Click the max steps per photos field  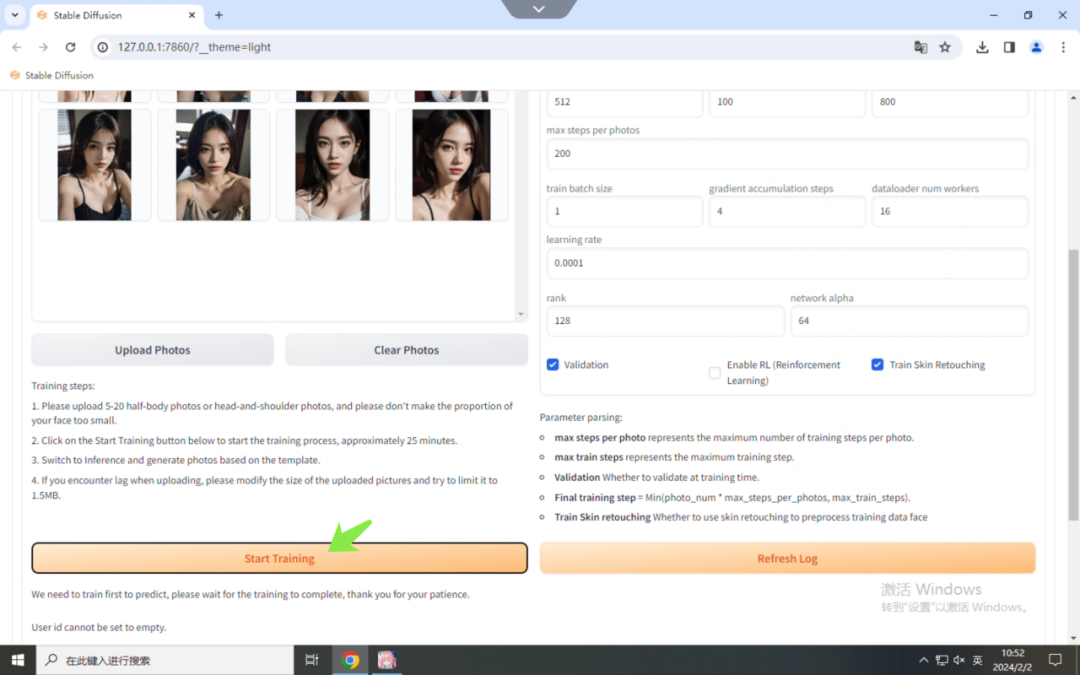pos(787,153)
